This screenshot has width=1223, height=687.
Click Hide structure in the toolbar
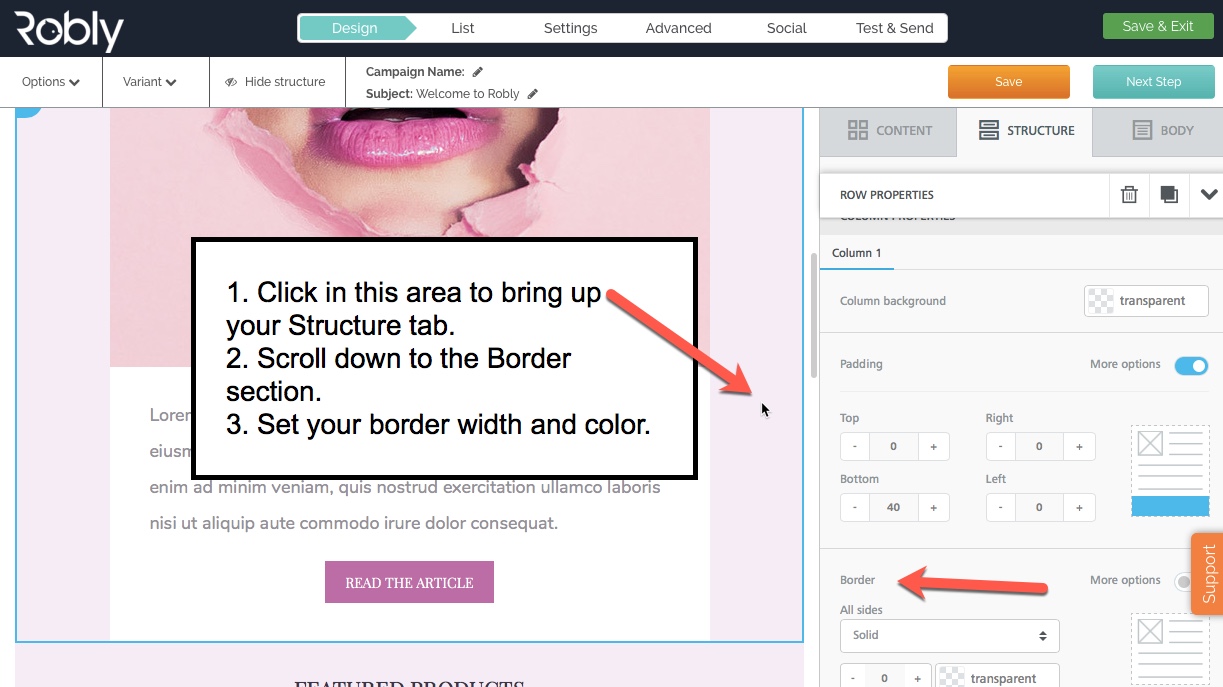pos(277,81)
